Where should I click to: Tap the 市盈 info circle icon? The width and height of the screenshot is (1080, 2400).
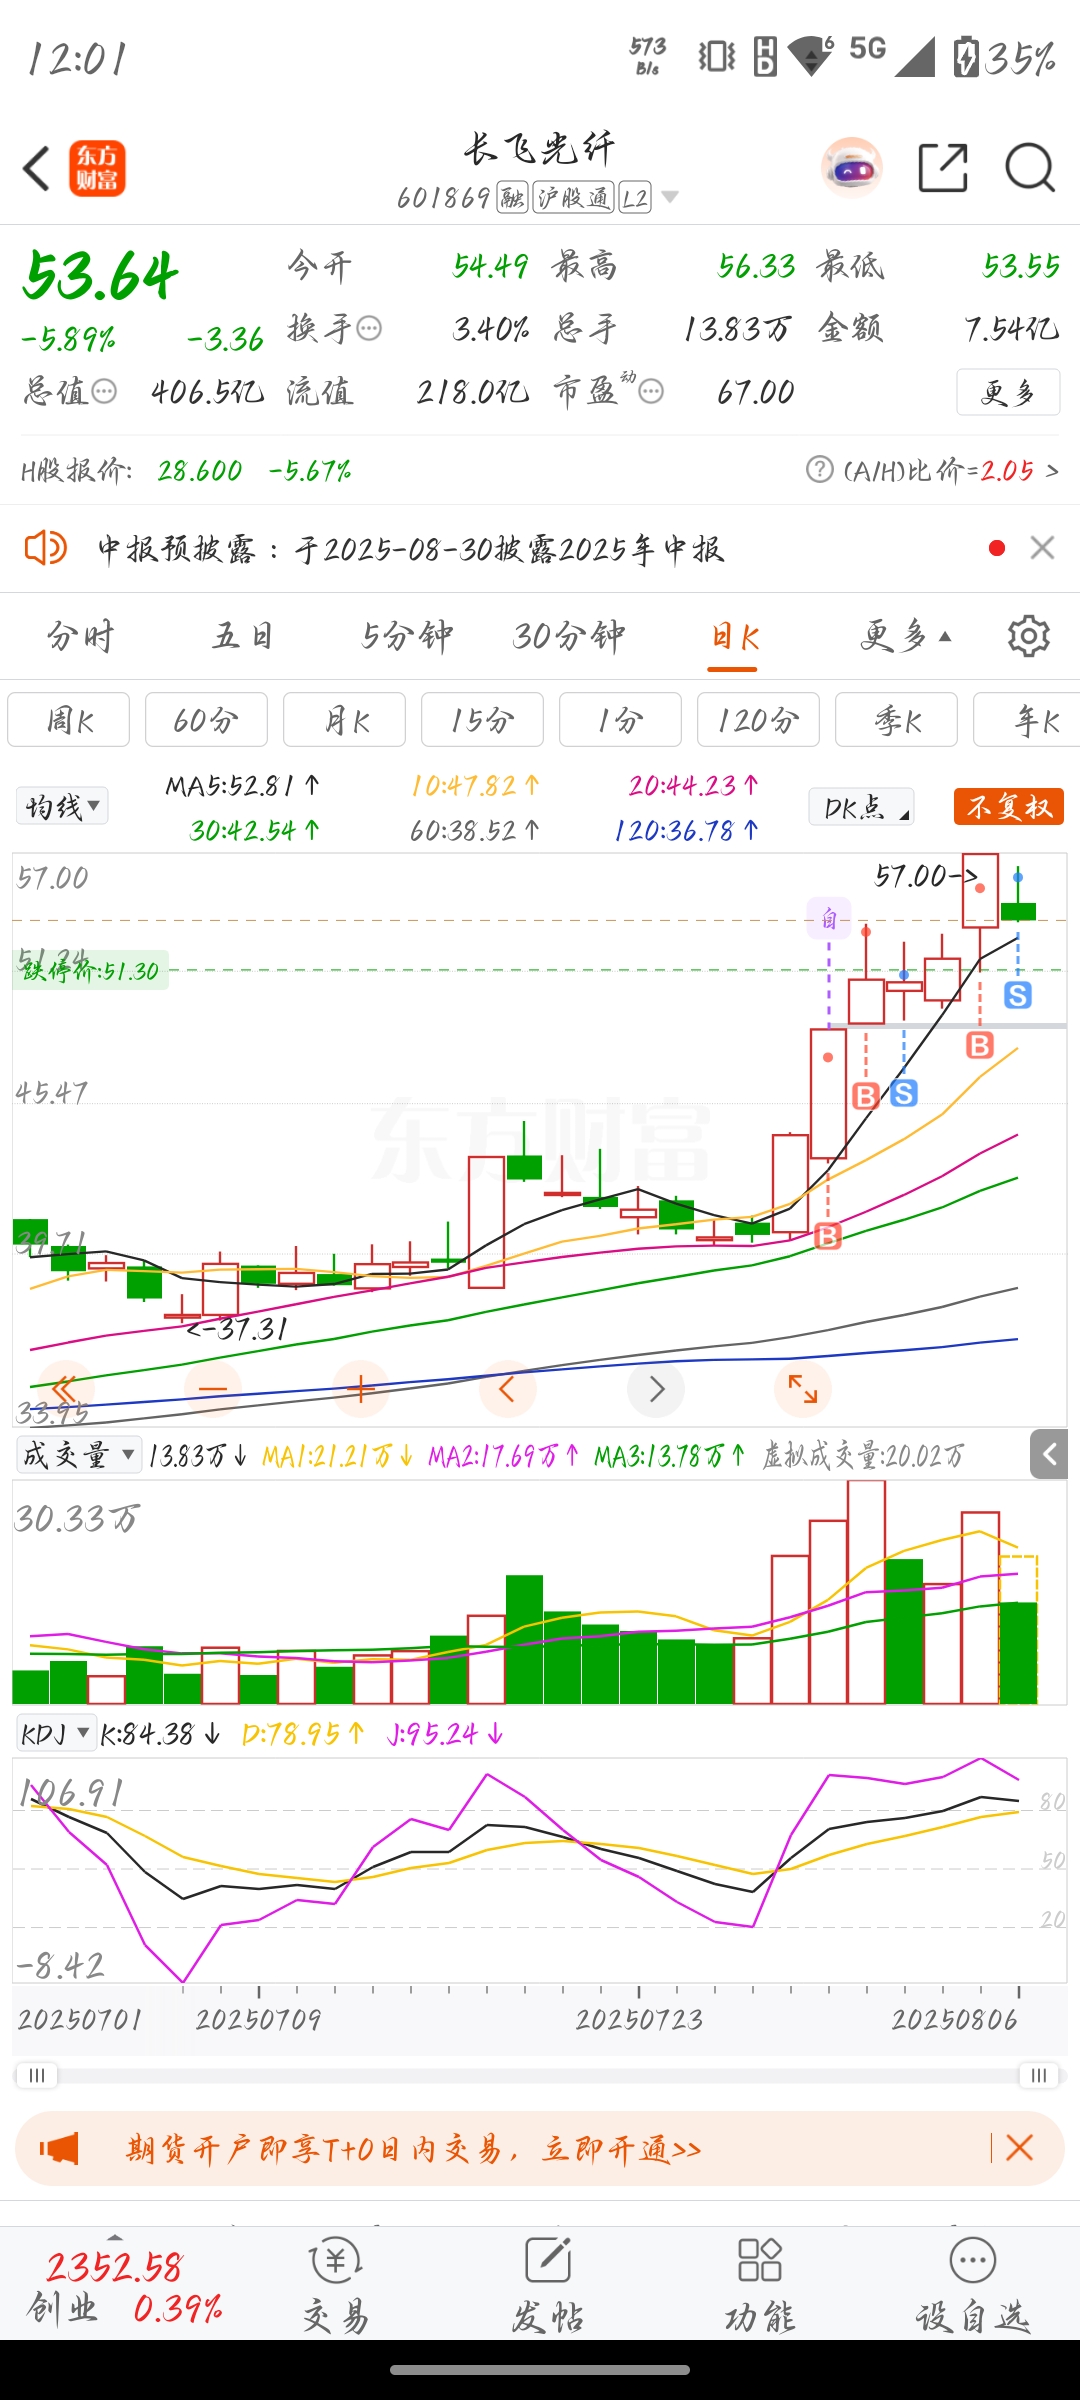pos(651,391)
